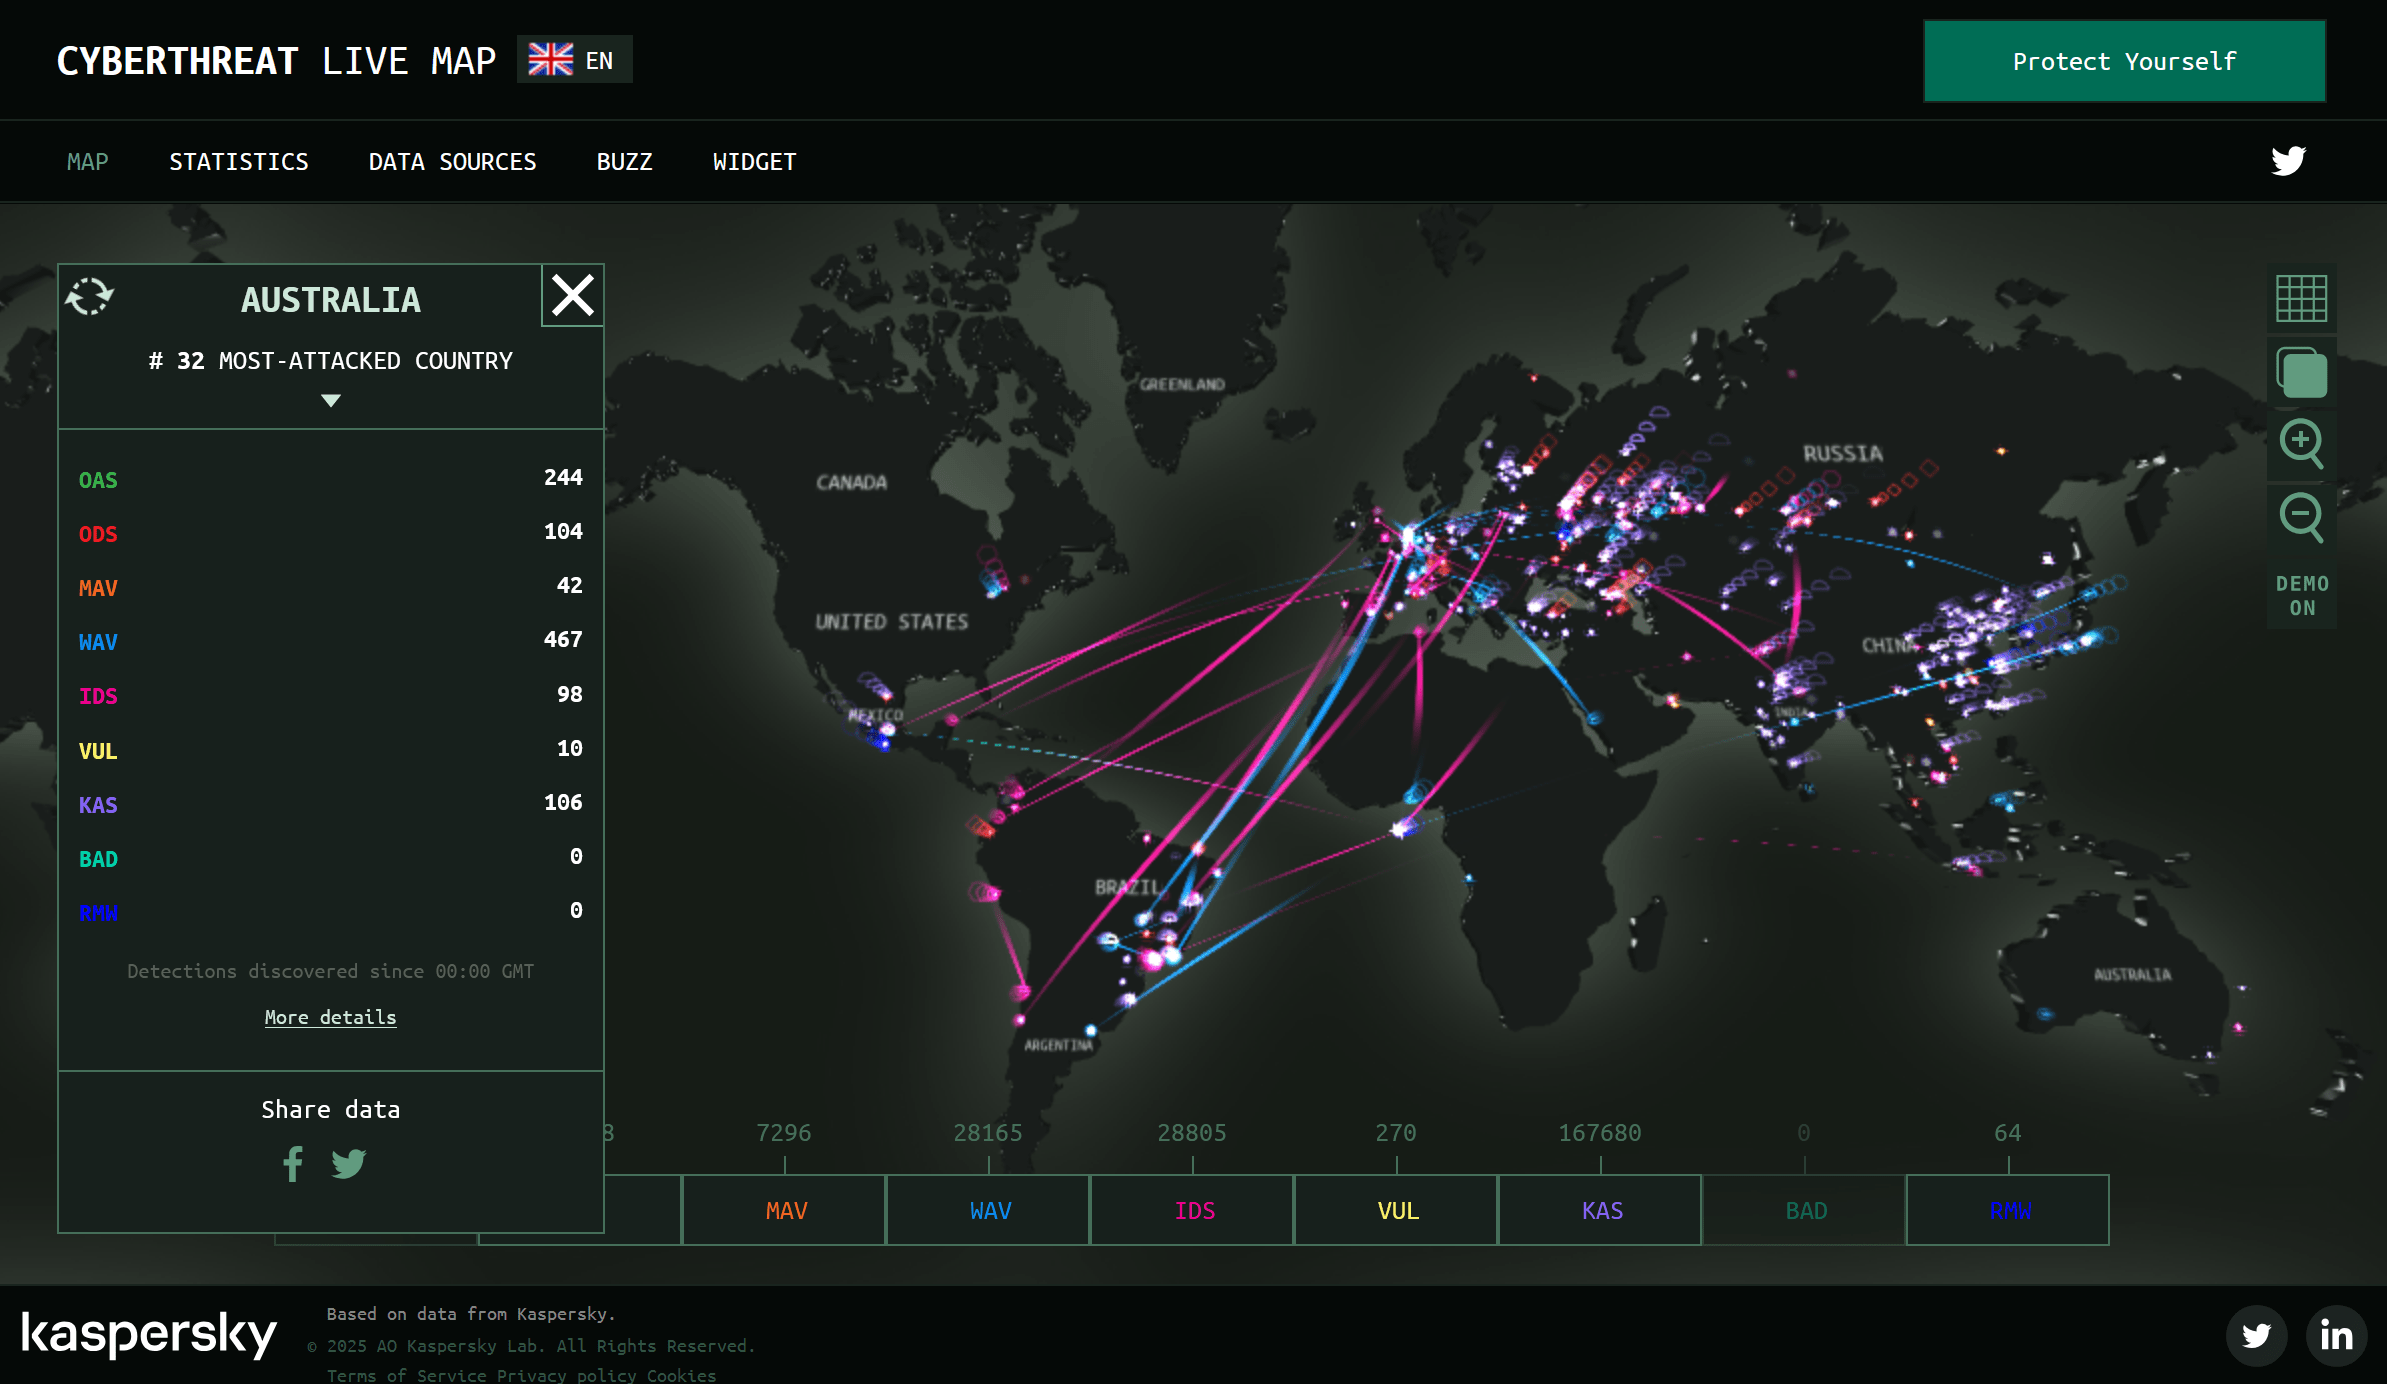
Task: Click the Protect Yourself button
Action: point(2124,61)
